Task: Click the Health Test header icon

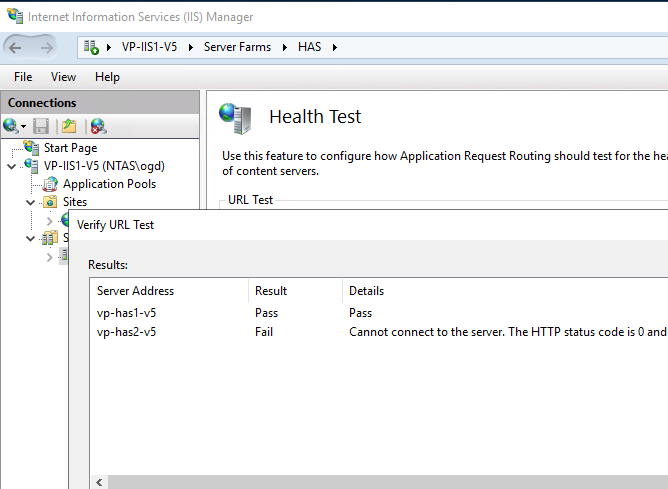Action: (235, 118)
